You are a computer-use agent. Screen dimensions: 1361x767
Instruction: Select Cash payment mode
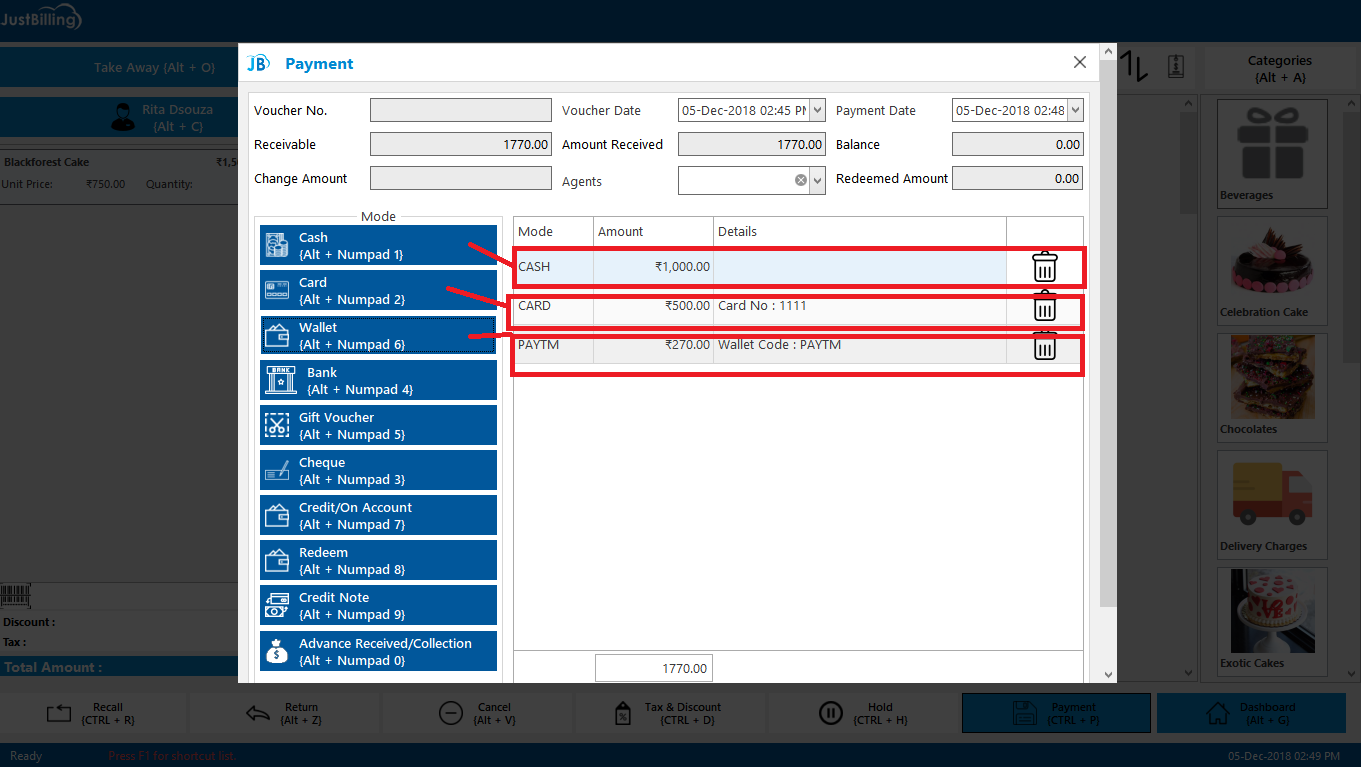click(x=378, y=246)
